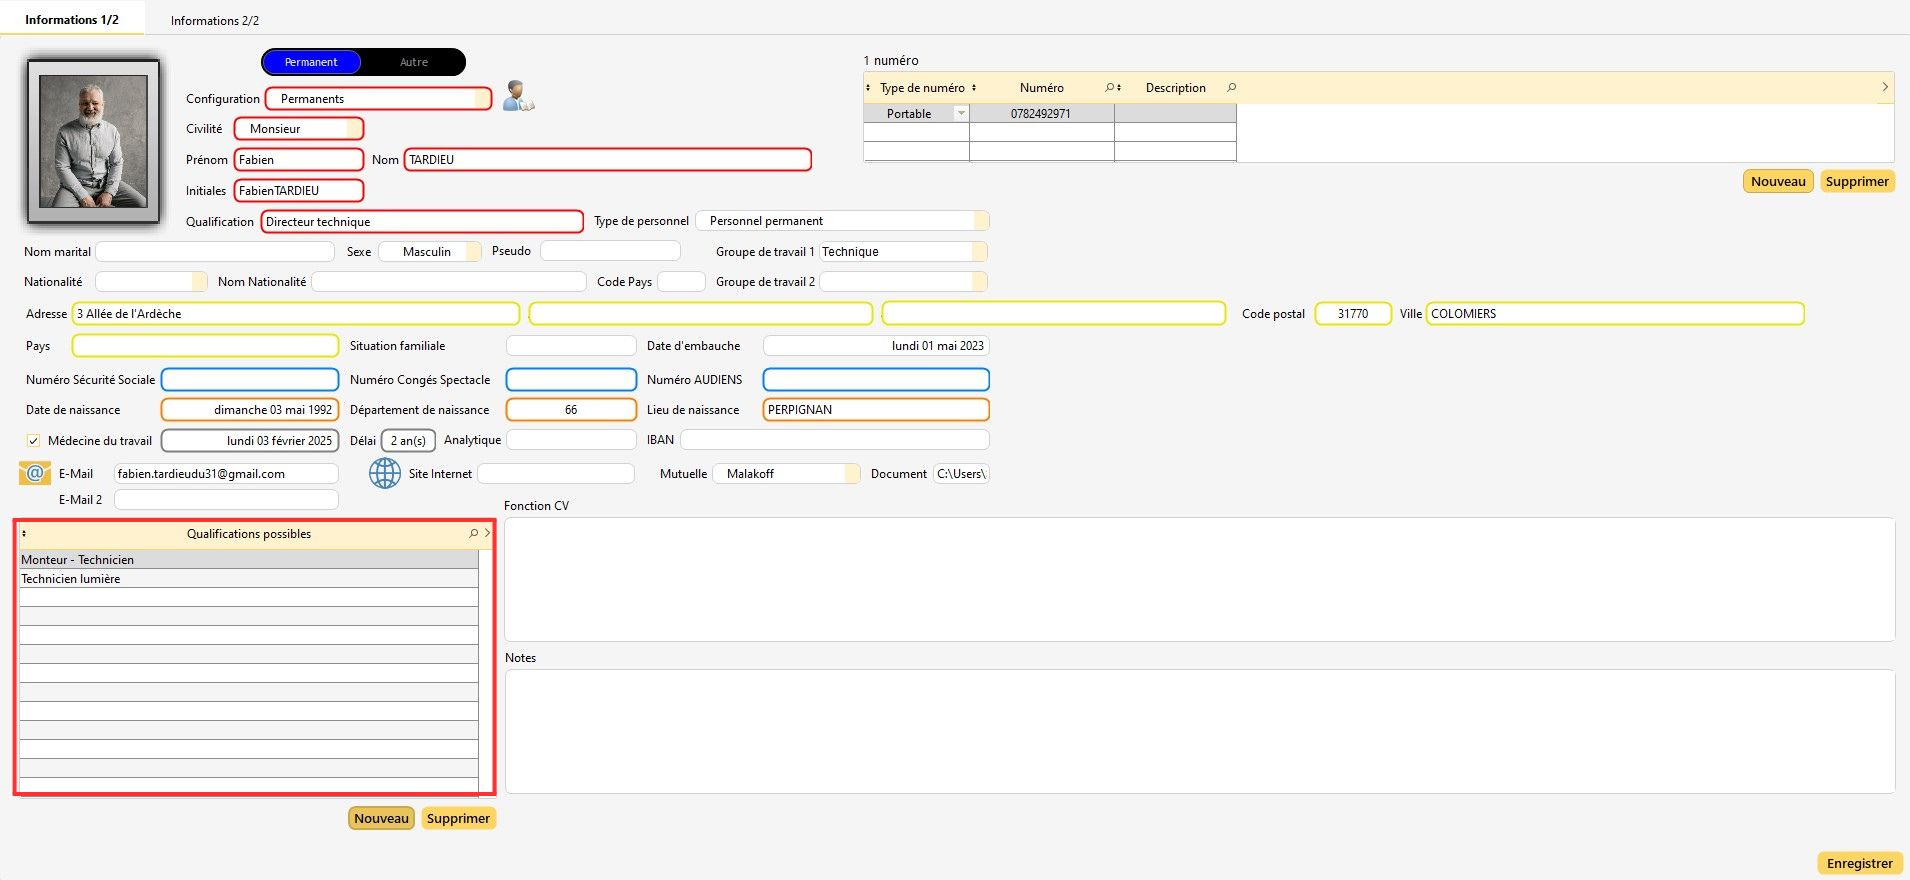Open the Mutuelle dropdown showing Malakoff

pyautogui.click(x=851, y=474)
